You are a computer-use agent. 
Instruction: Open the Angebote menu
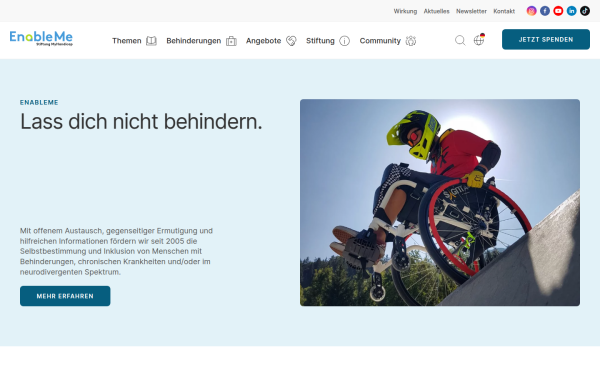click(x=263, y=41)
